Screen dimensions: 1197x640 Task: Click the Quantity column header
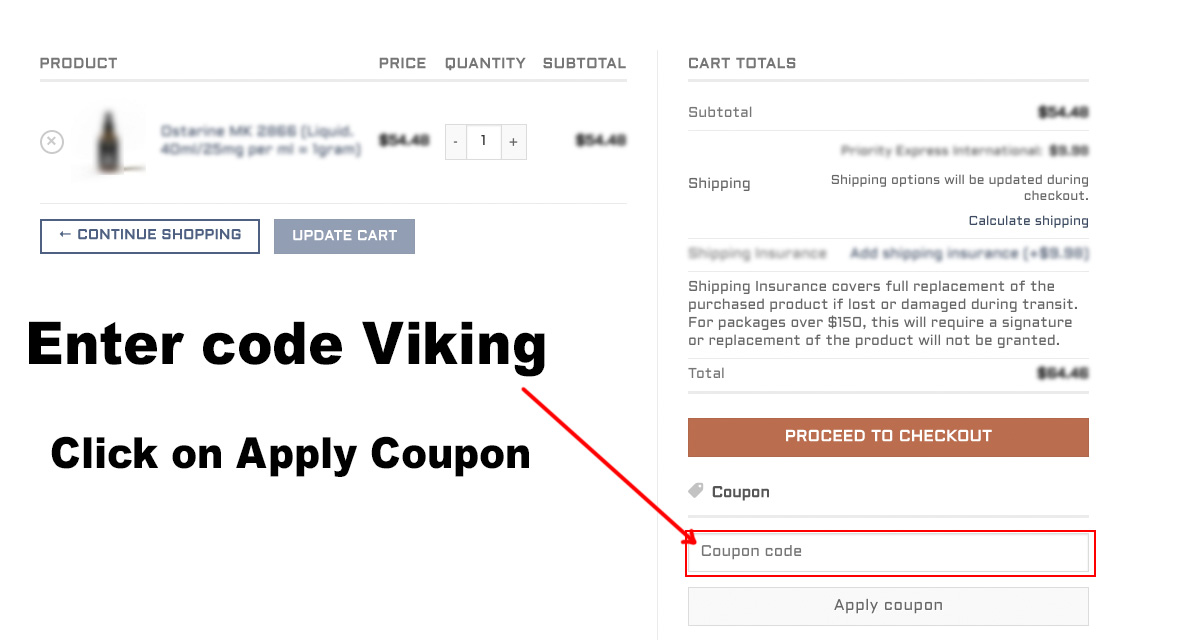coord(485,63)
